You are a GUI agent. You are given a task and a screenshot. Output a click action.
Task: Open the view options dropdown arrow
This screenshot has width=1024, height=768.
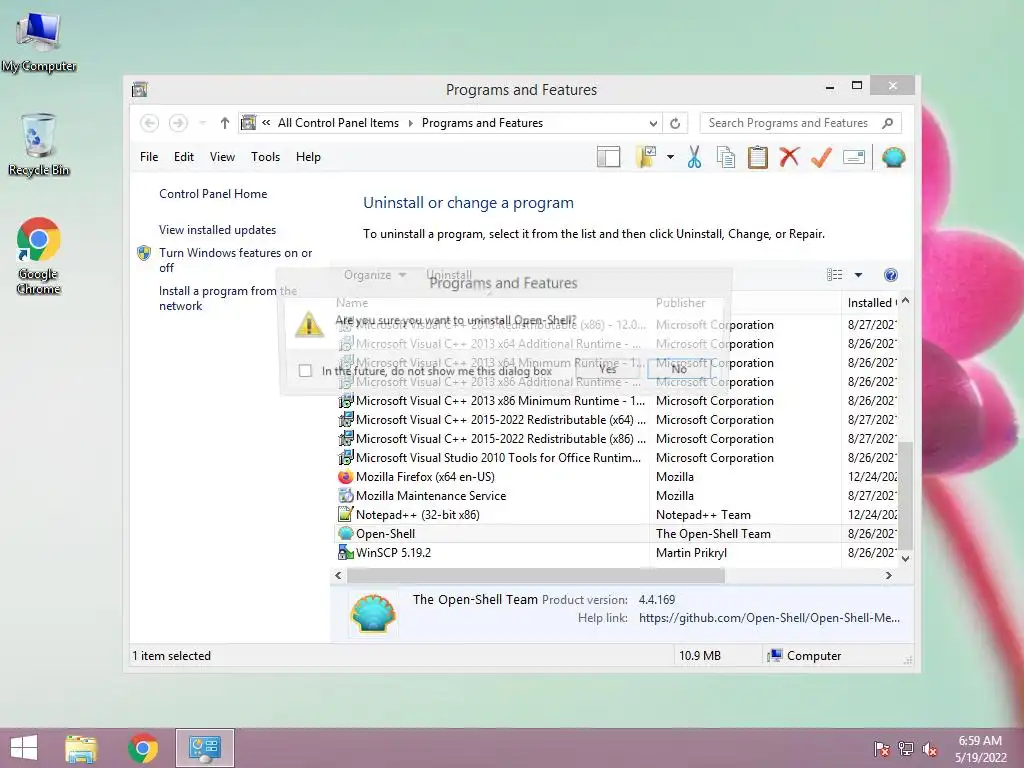click(858, 275)
